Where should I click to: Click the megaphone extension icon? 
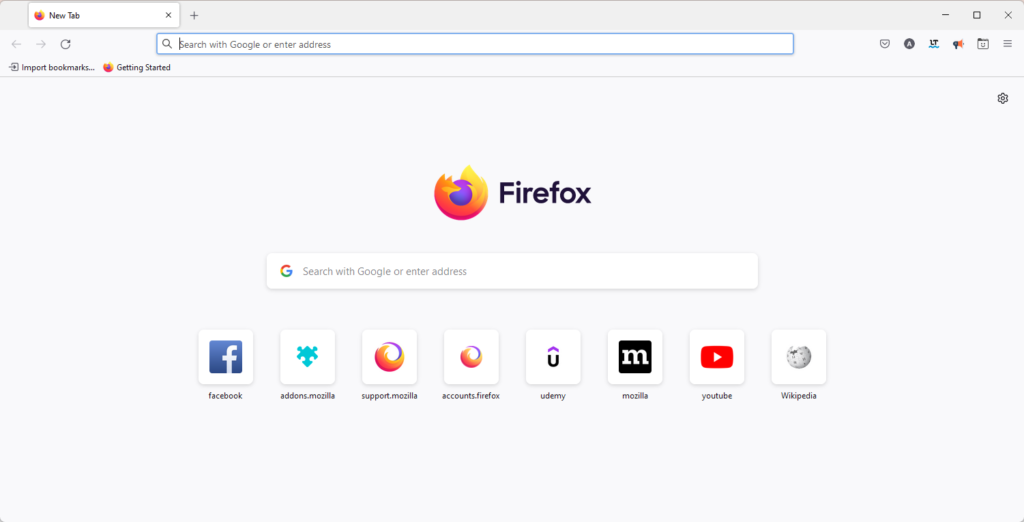tap(958, 44)
